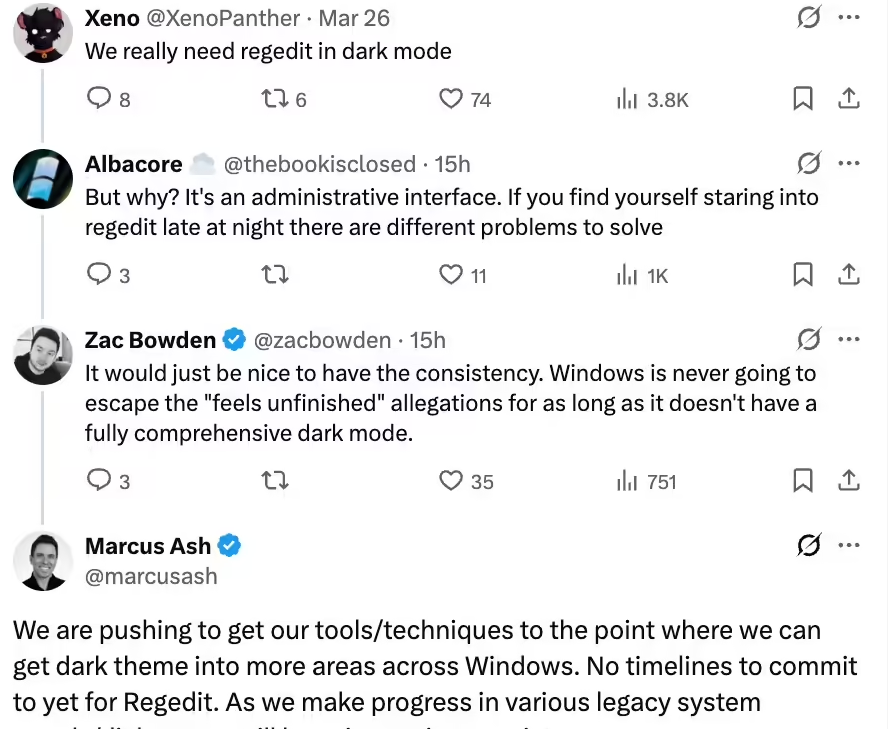
Task: Bookmark Xeno's regedit tweet
Action: pos(803,98)
